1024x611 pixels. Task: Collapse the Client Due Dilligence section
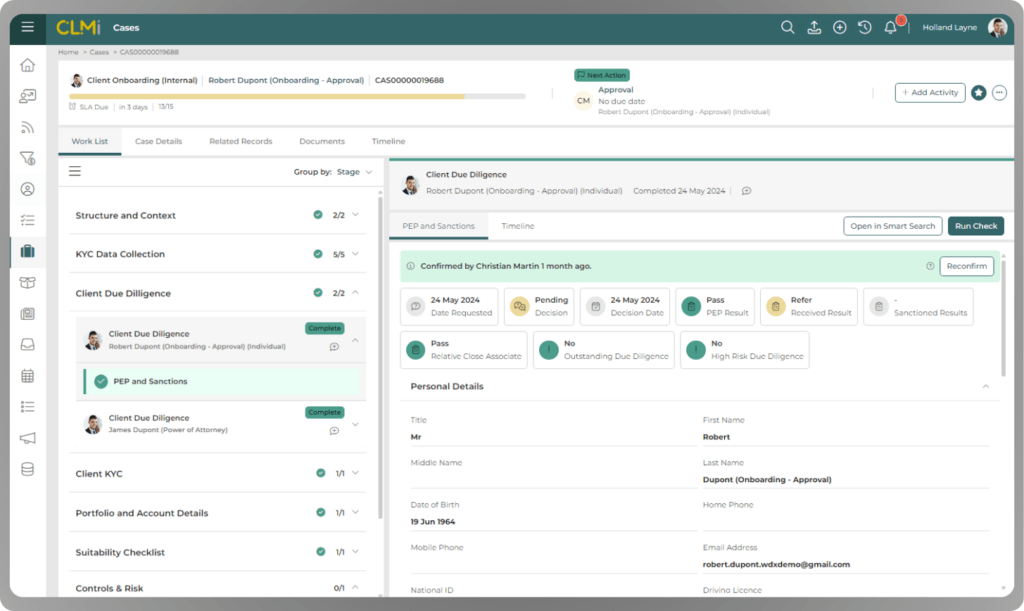(x=355, y=292)
